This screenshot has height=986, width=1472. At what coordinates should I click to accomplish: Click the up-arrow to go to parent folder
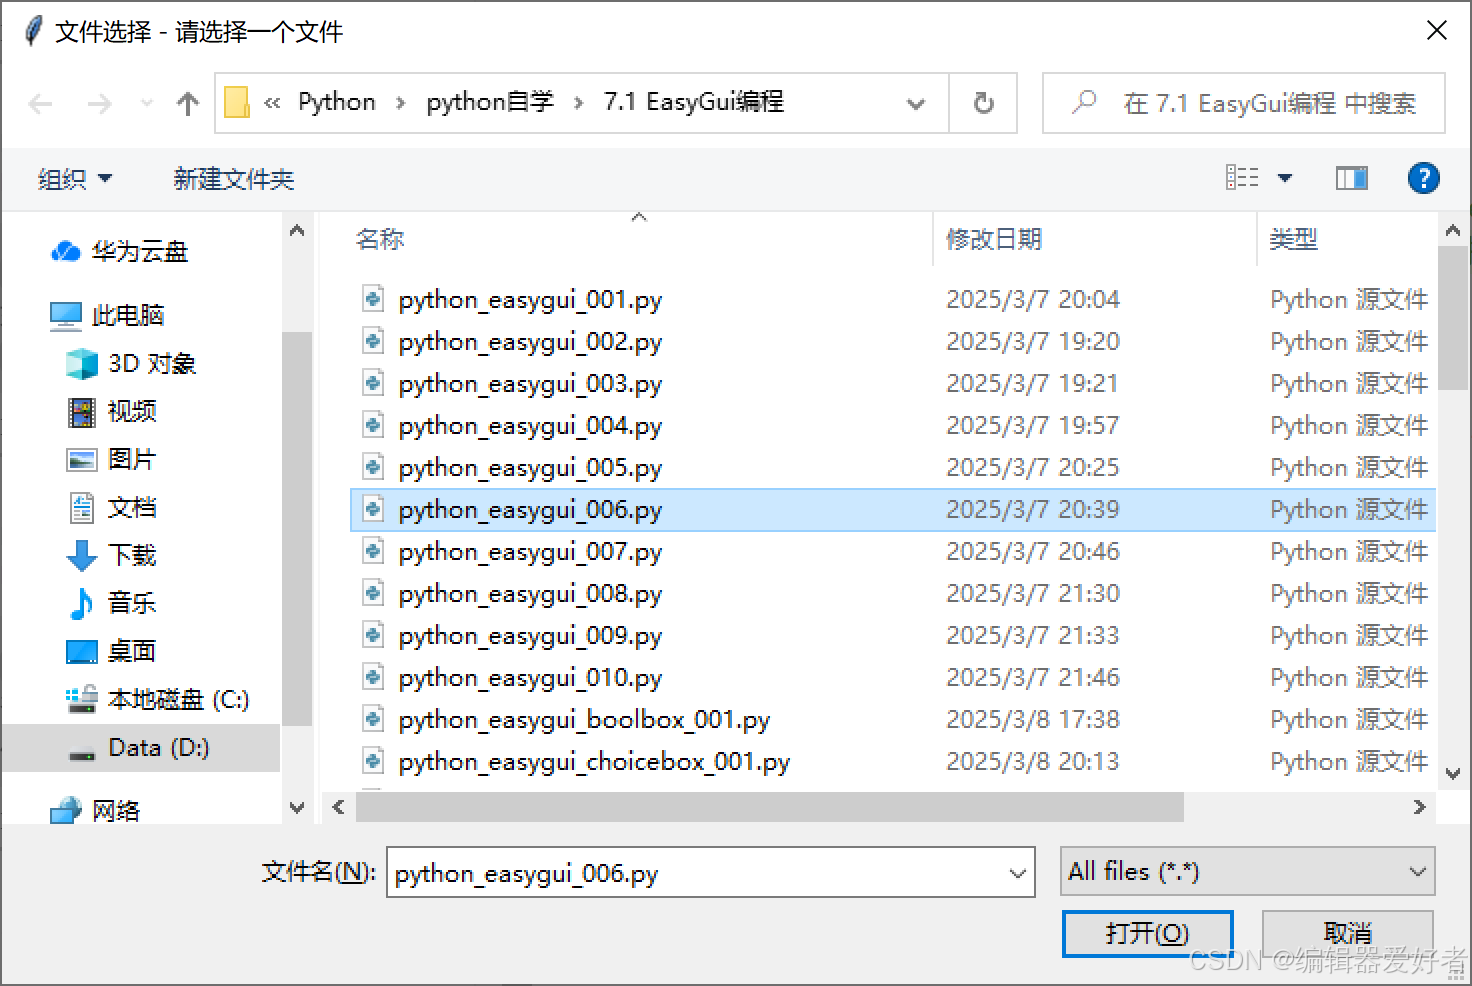pos(187,103)
